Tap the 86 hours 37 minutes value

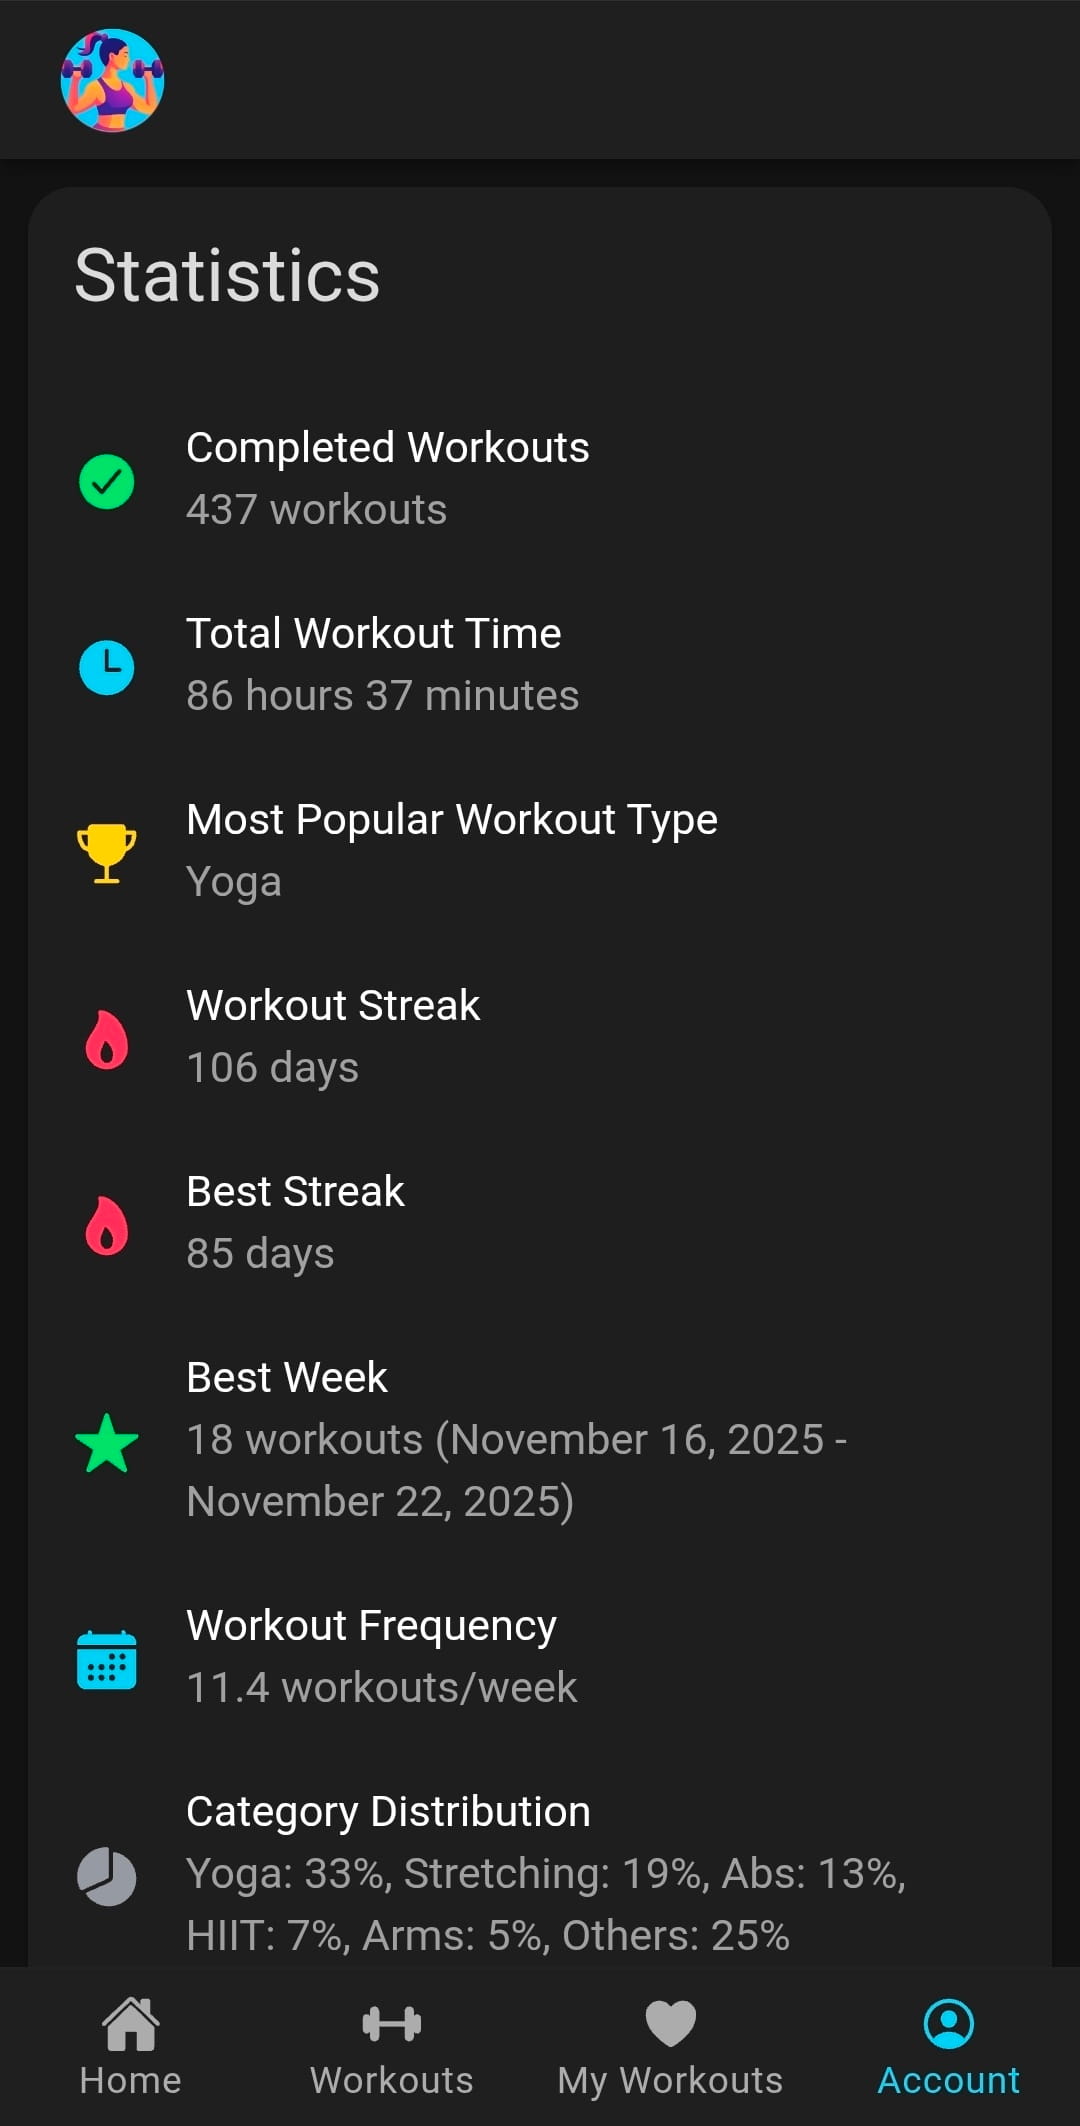[382, 696]
